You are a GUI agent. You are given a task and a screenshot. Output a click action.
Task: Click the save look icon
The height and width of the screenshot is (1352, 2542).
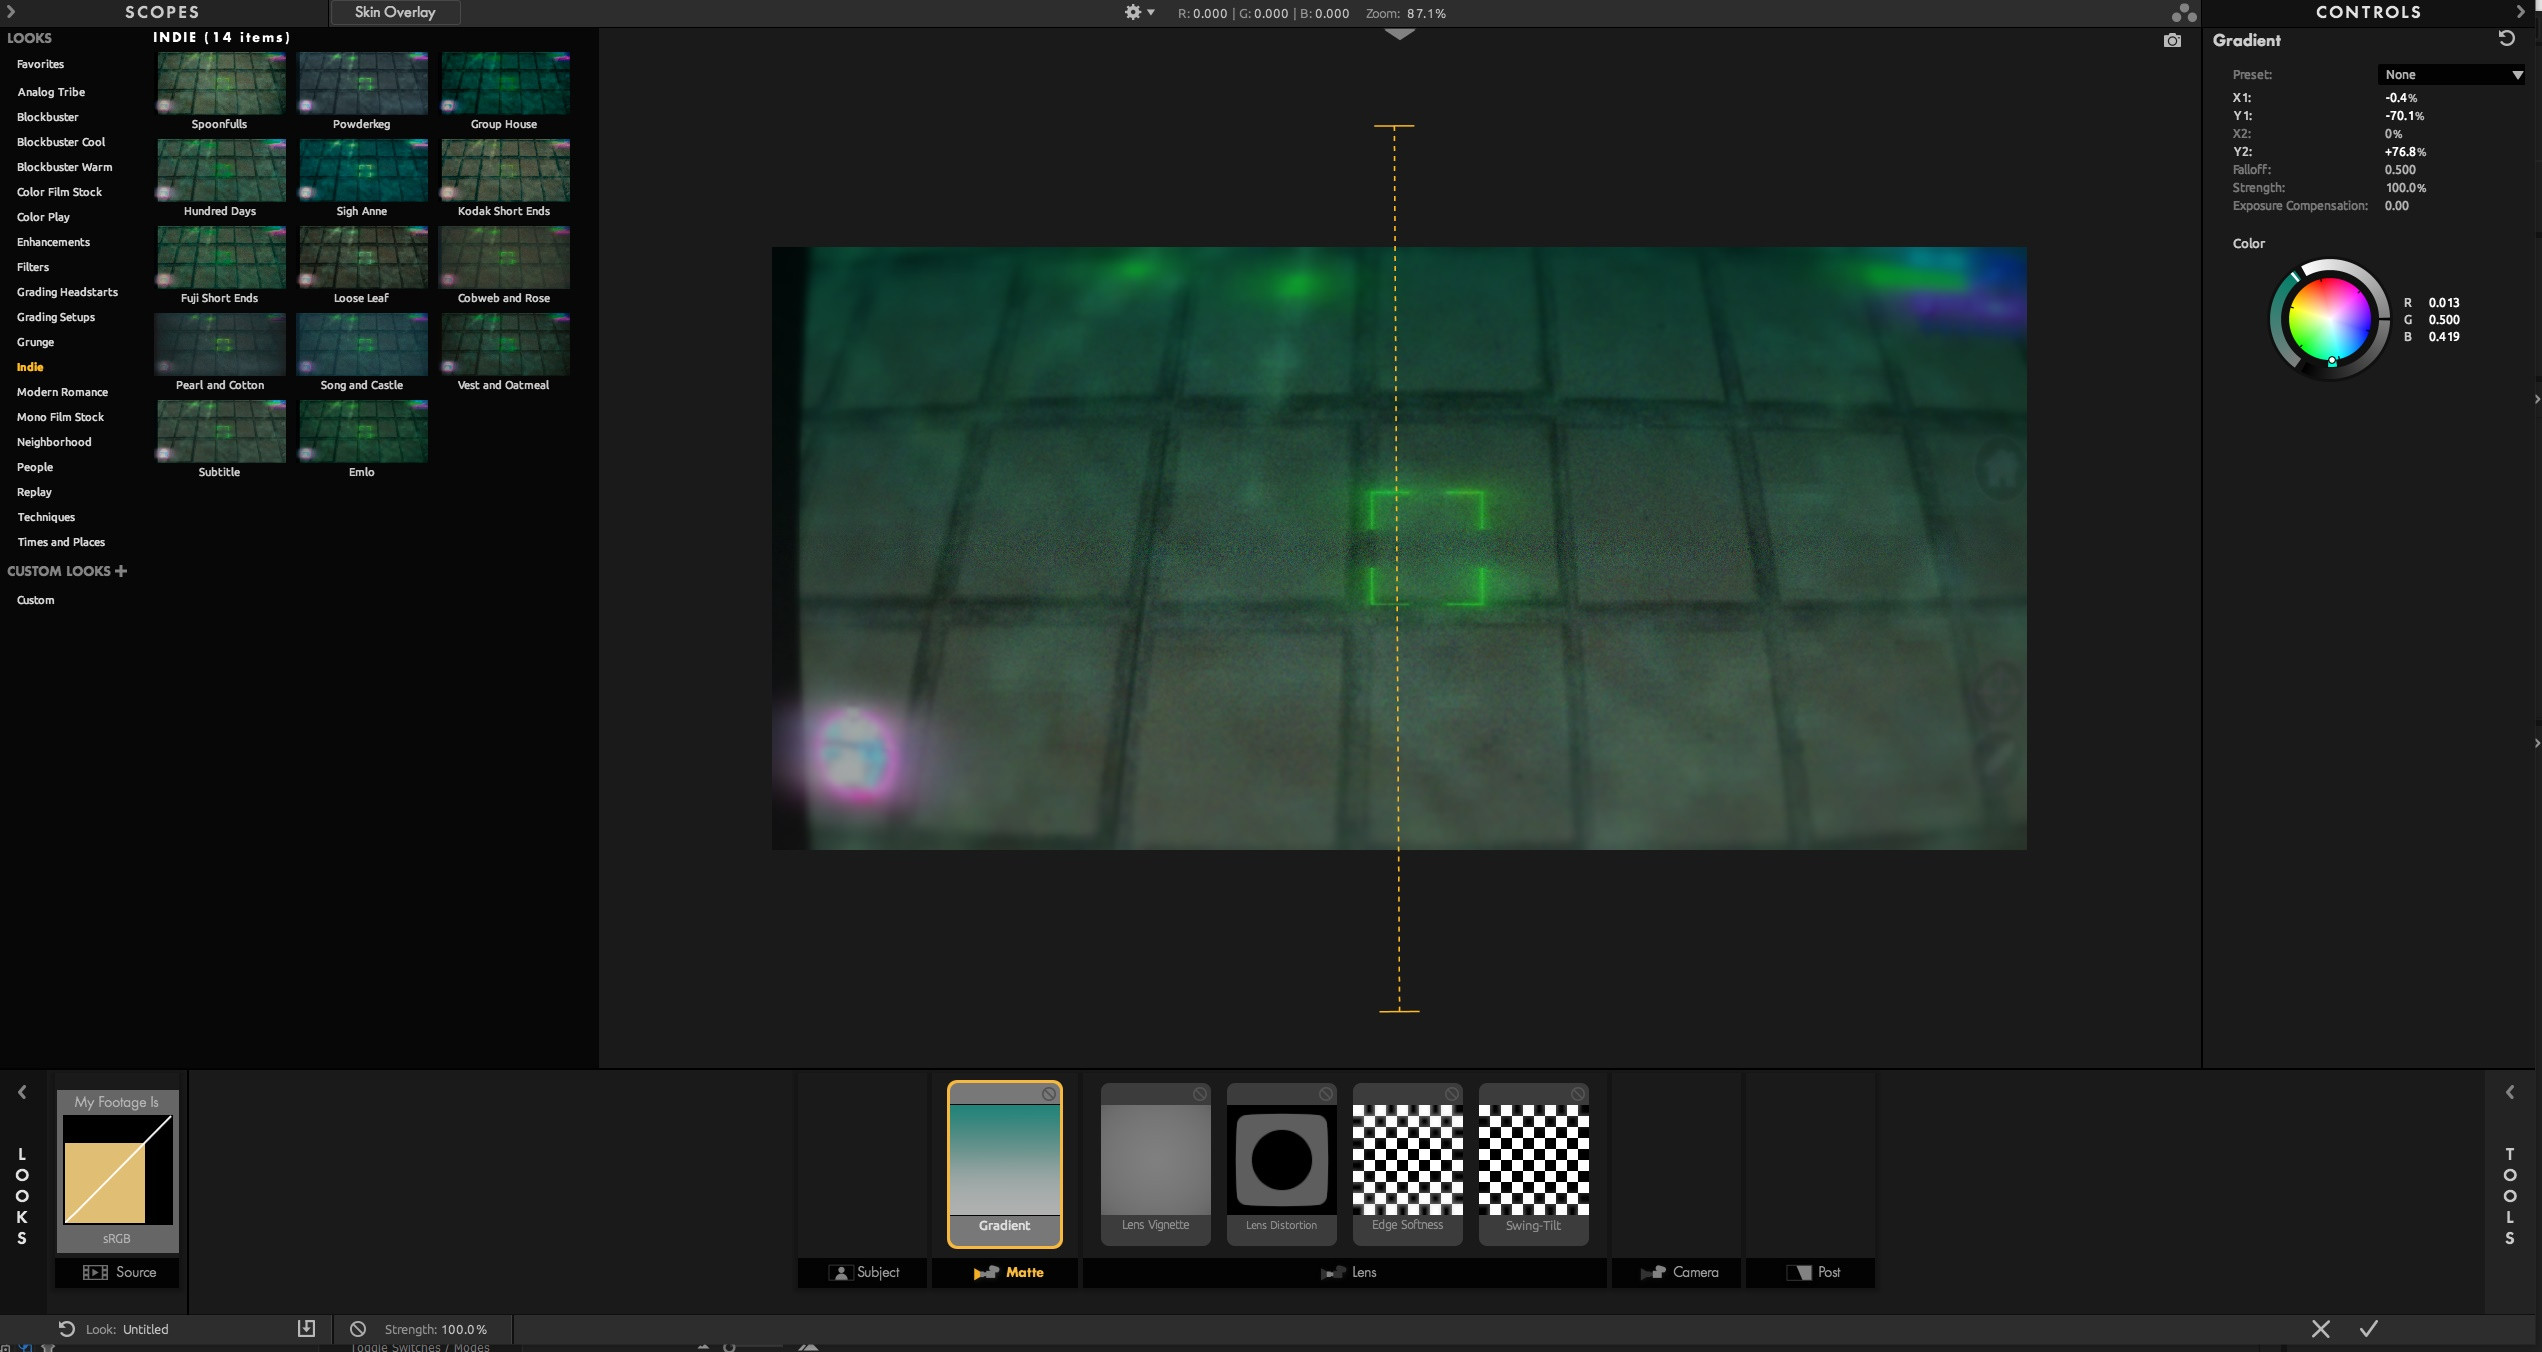tap(306, 1328)
